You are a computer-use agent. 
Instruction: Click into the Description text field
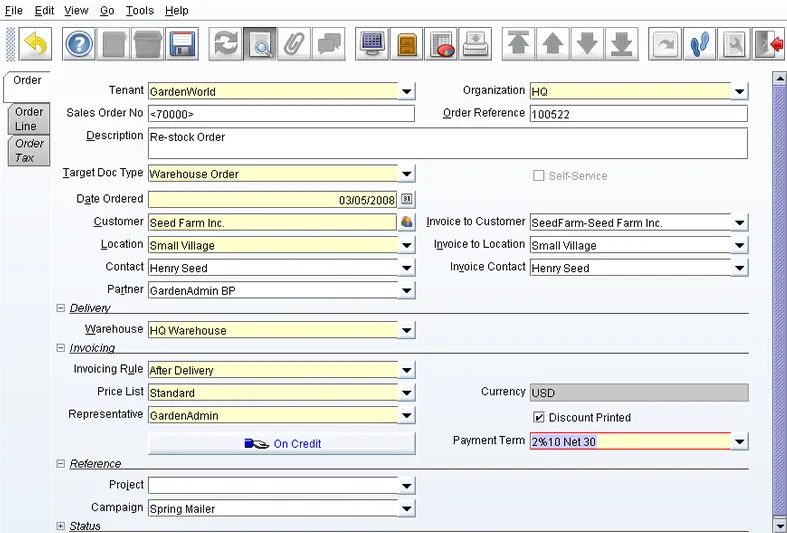click(447, 143)
